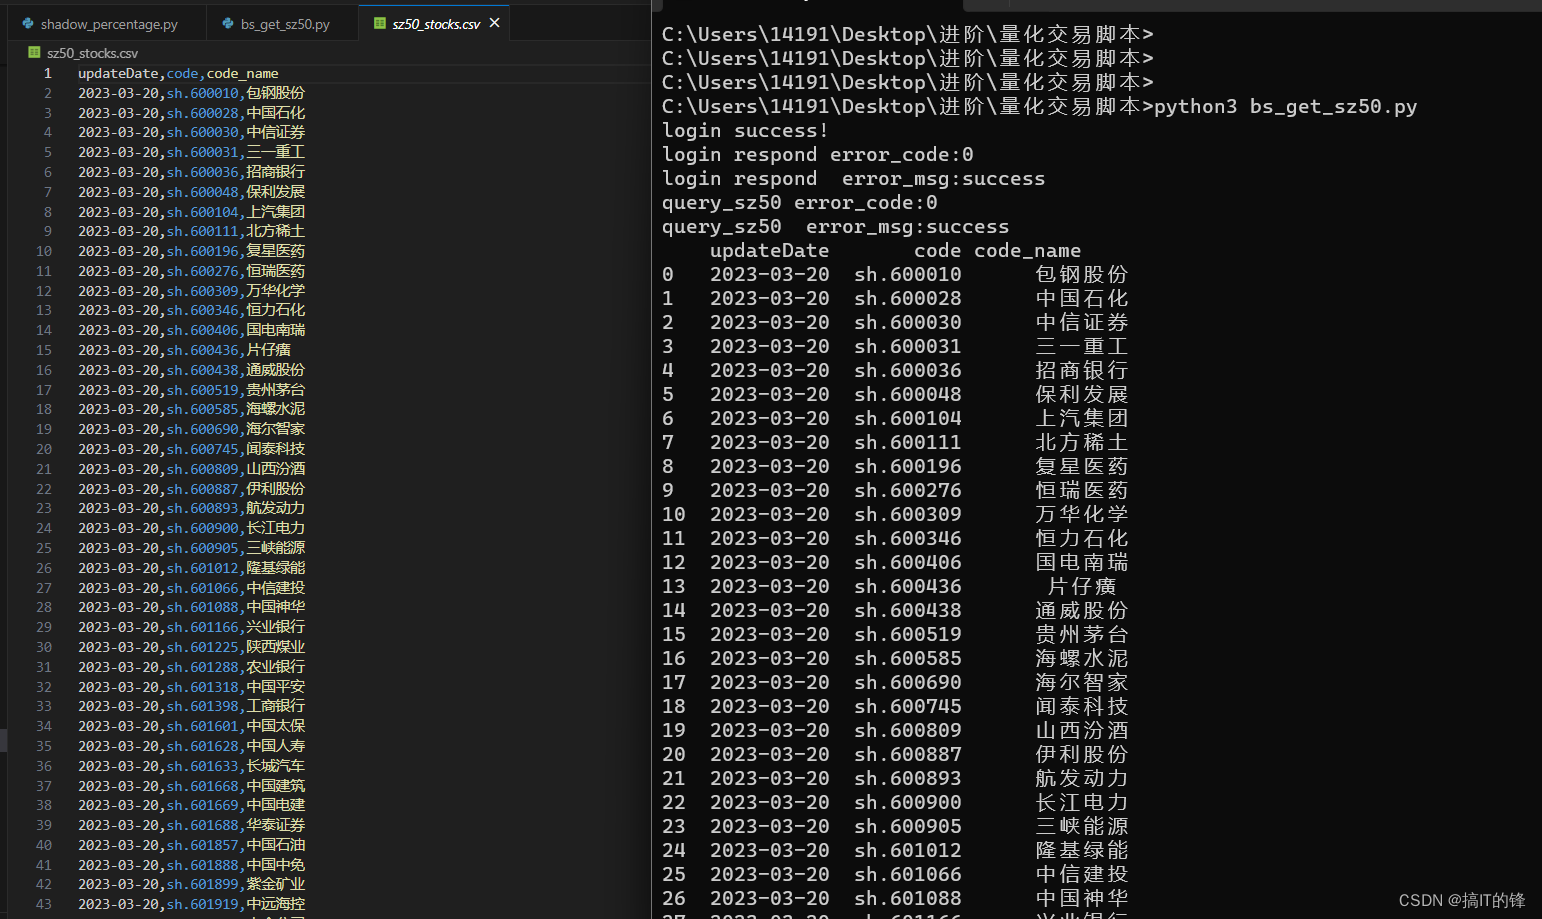Image resolution: width=1542 pixels, height=919 pixels.
Task: Close the sz50_stocks.csv tab
Action: click(x=494, y=23)
